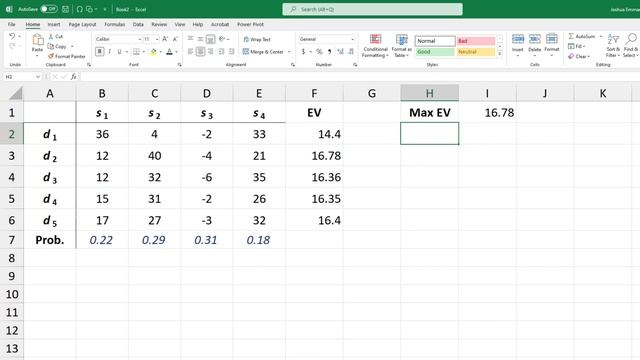Decrease the indent
The height and width of the screenshot is (360, 640).
click(221, 52)
